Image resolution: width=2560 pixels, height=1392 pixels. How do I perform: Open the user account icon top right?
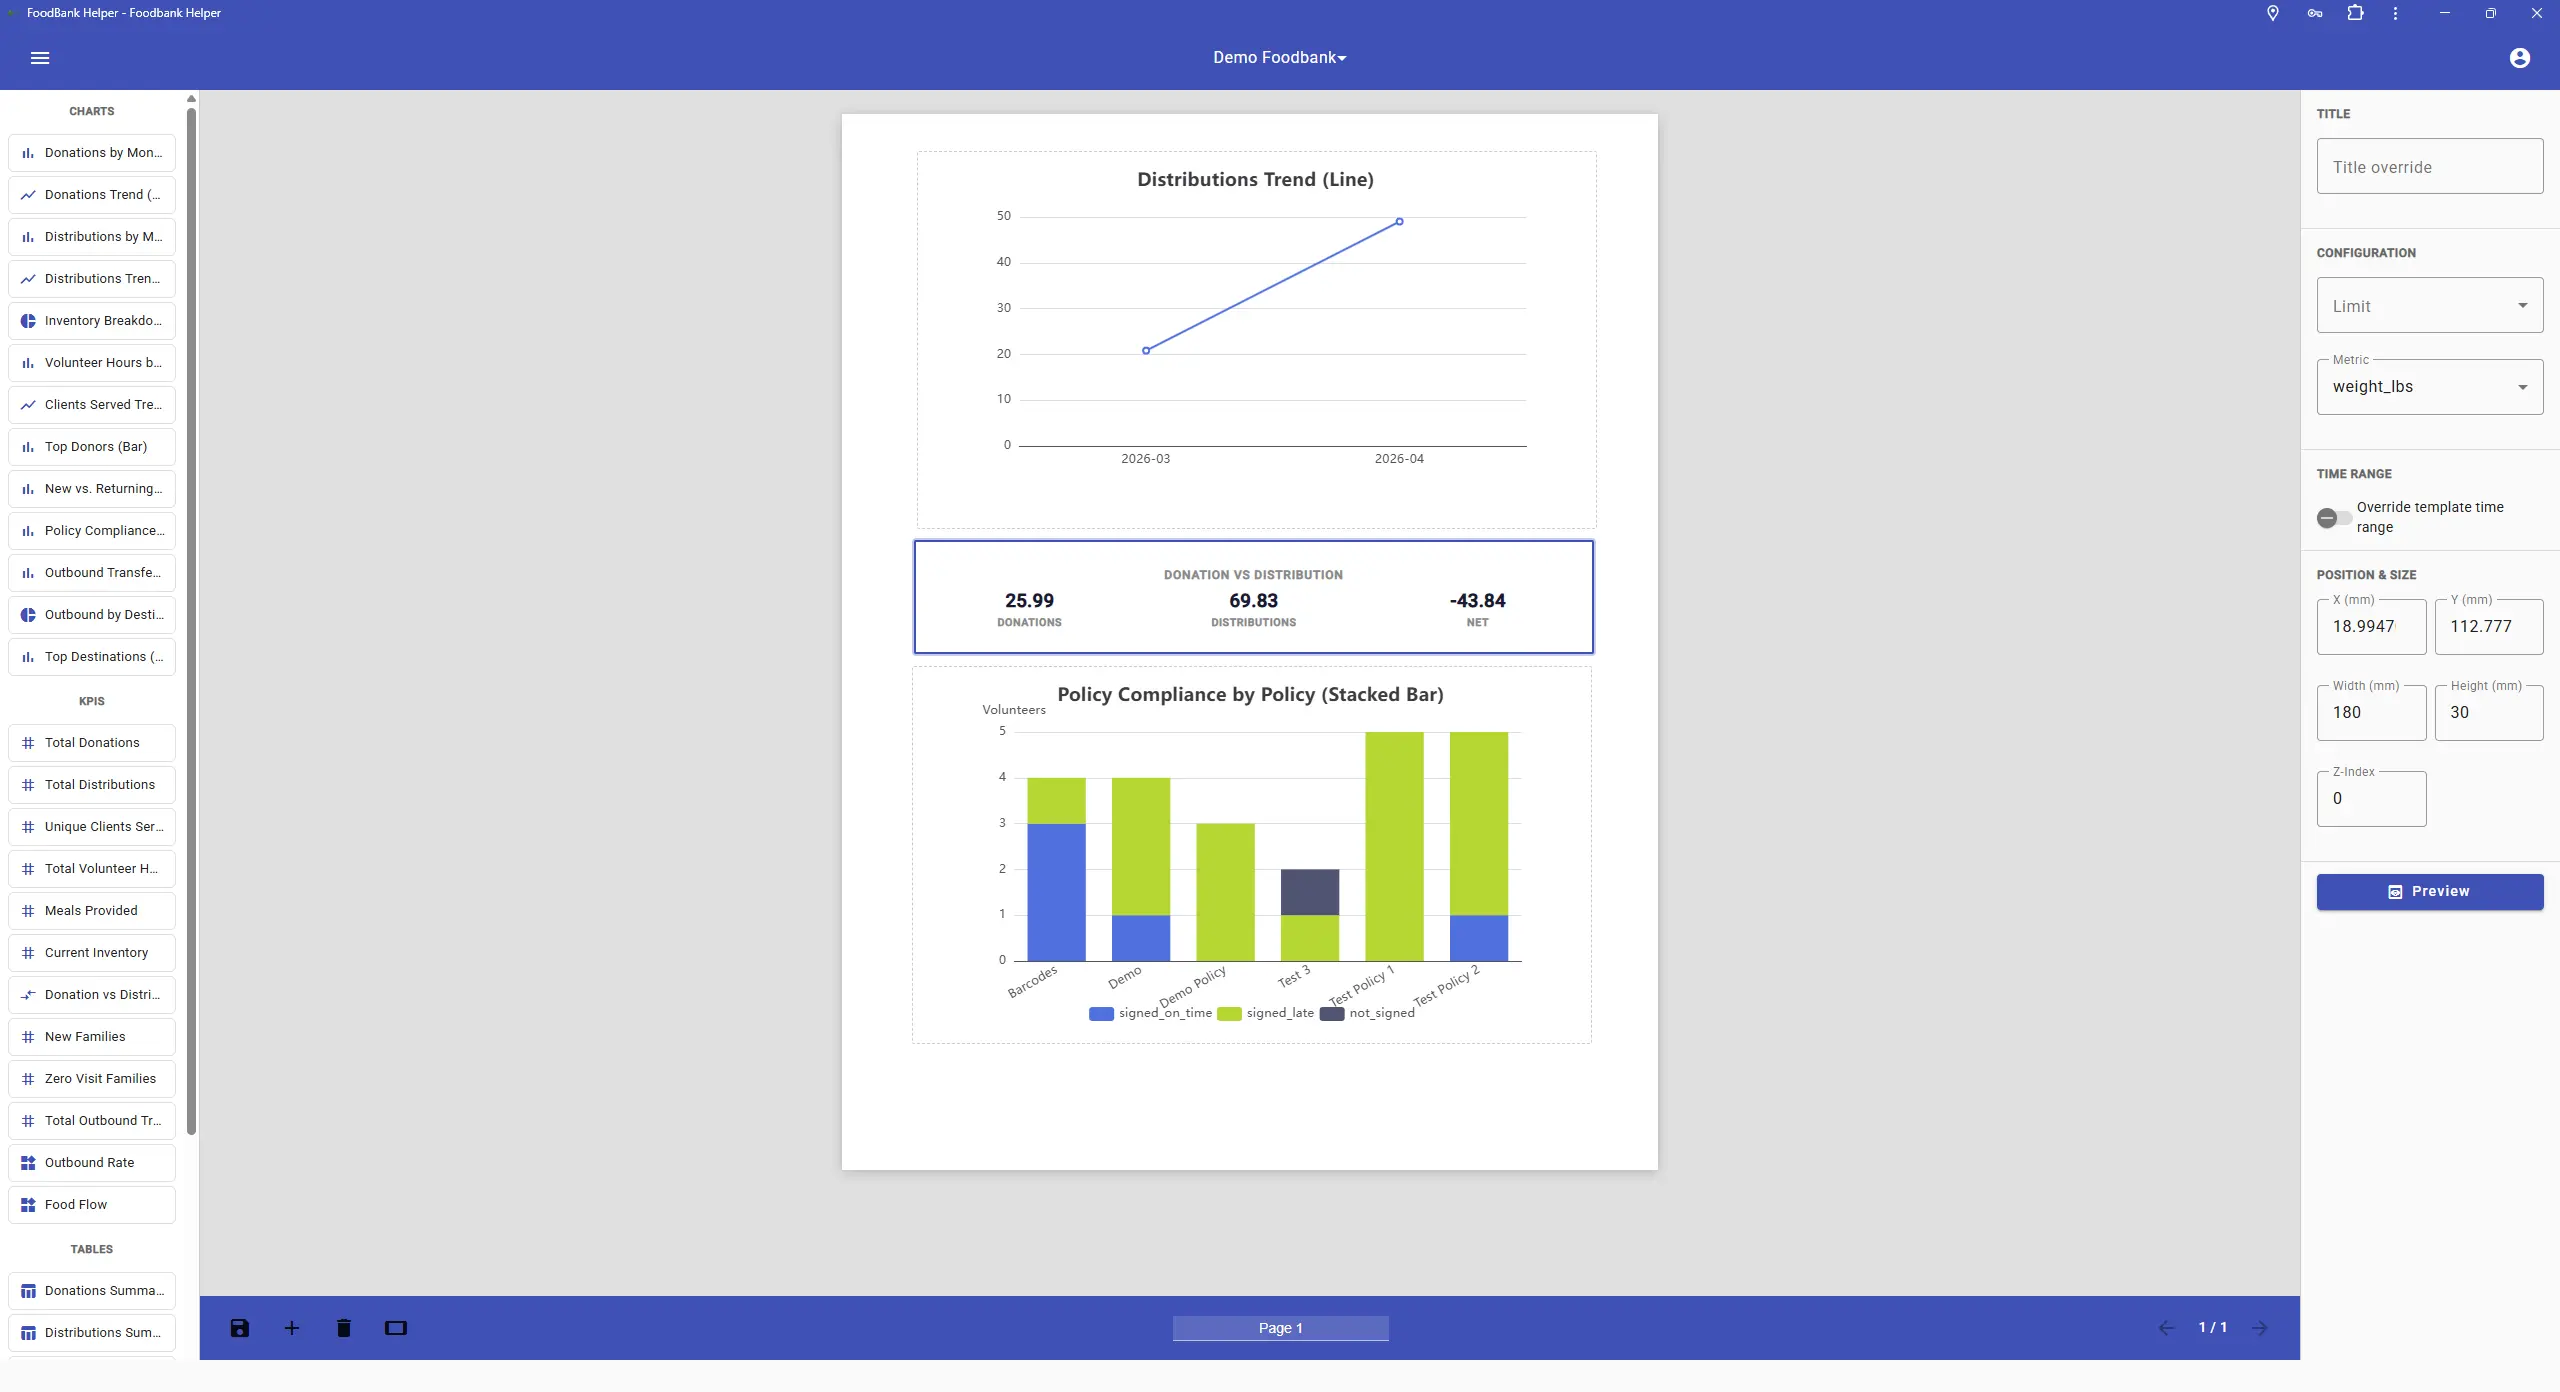click(2518, 57)
